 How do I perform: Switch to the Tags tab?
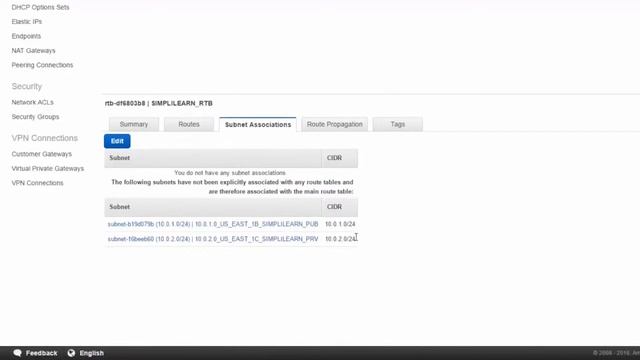pos(398,124)
